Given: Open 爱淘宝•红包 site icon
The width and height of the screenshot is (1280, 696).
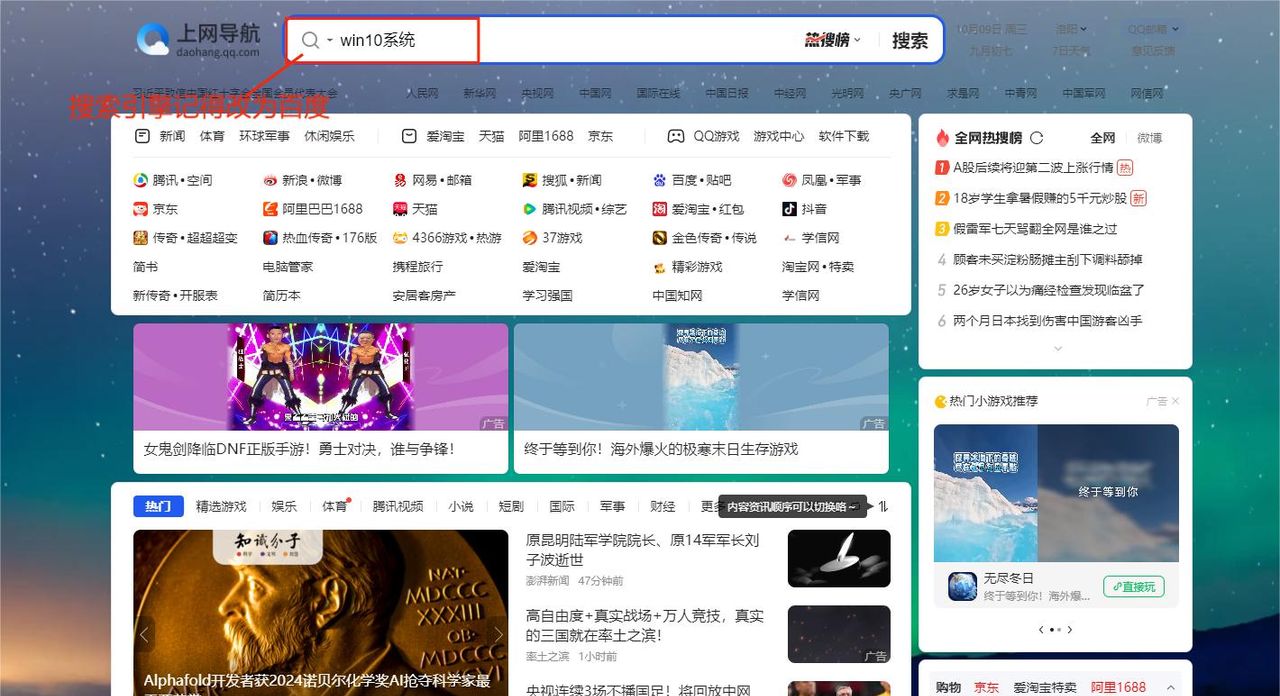Looking at the screenshot, I should (660, 209).
